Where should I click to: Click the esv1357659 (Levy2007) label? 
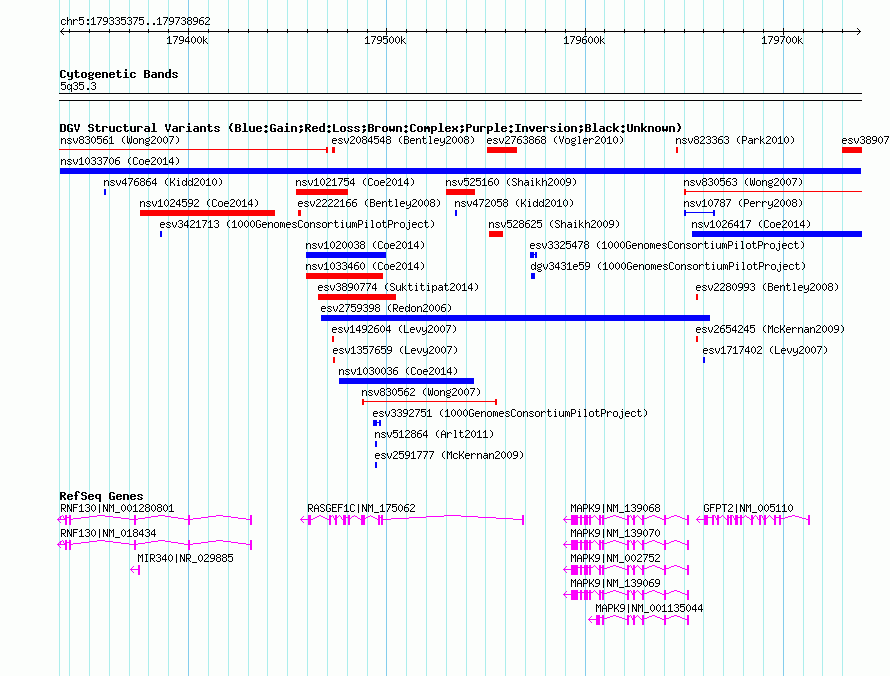(x=395, y=350)
